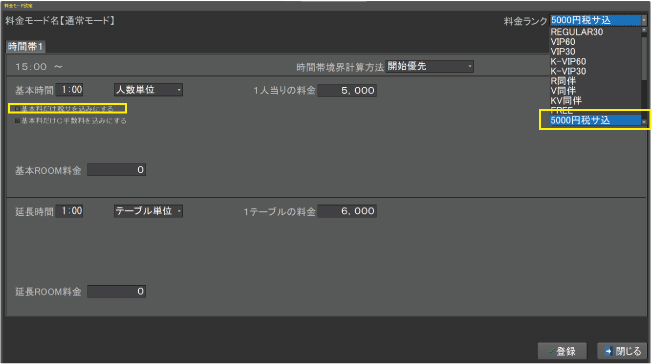Screen dimensions: 652x364
Task: Select VIP60 in the rank list
Action: (595, 42)
